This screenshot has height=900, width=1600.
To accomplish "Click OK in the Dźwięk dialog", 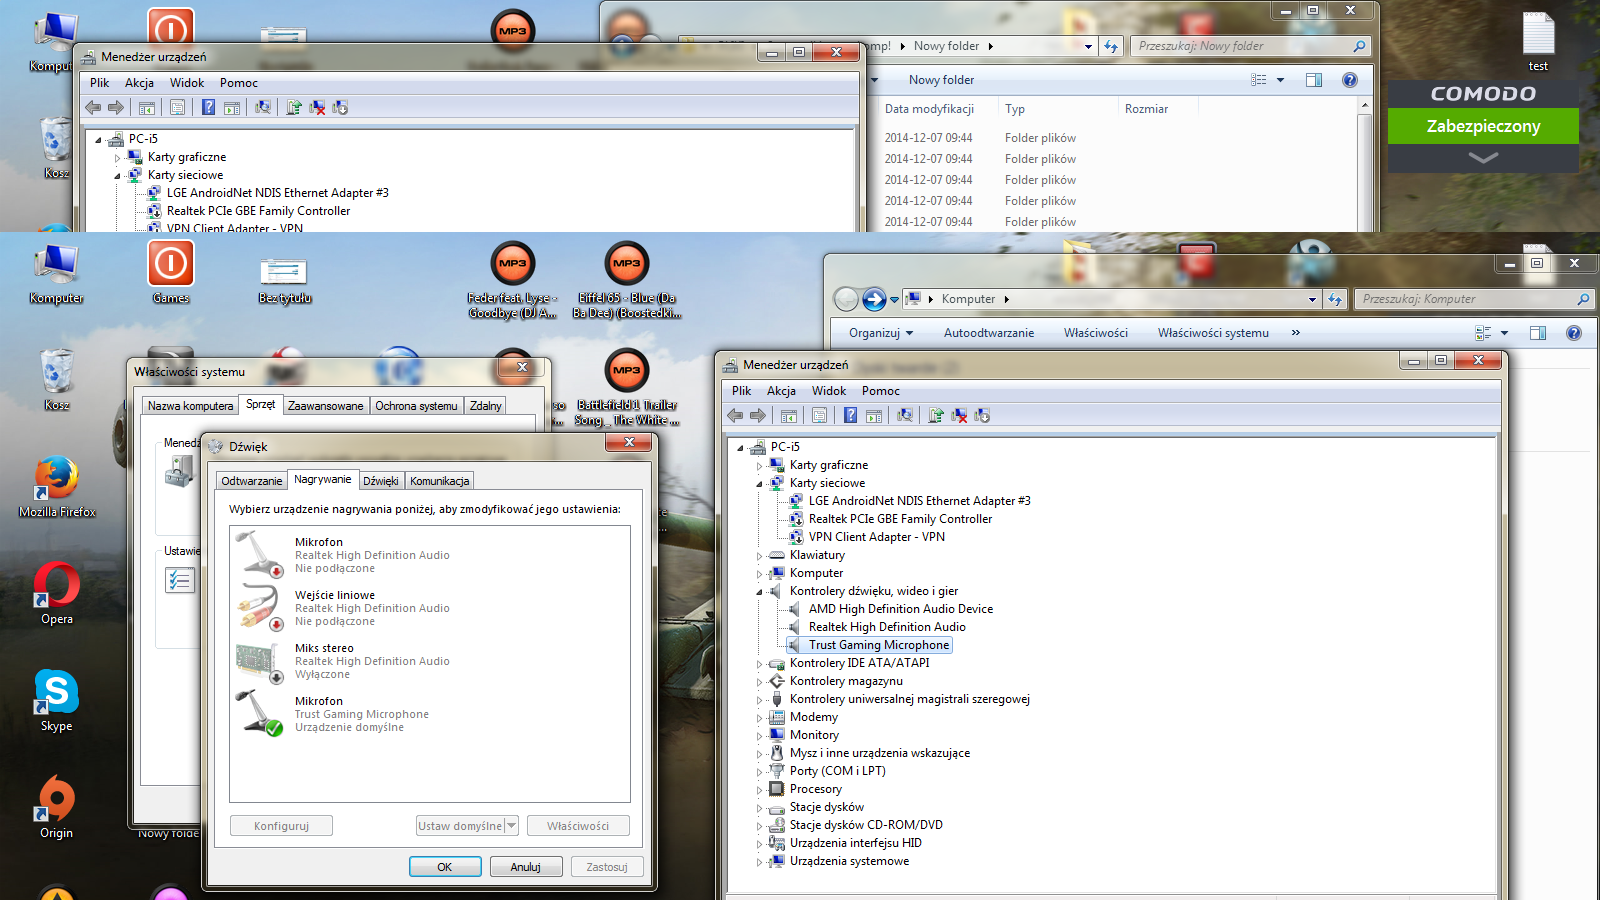I will tap(445, 867).
